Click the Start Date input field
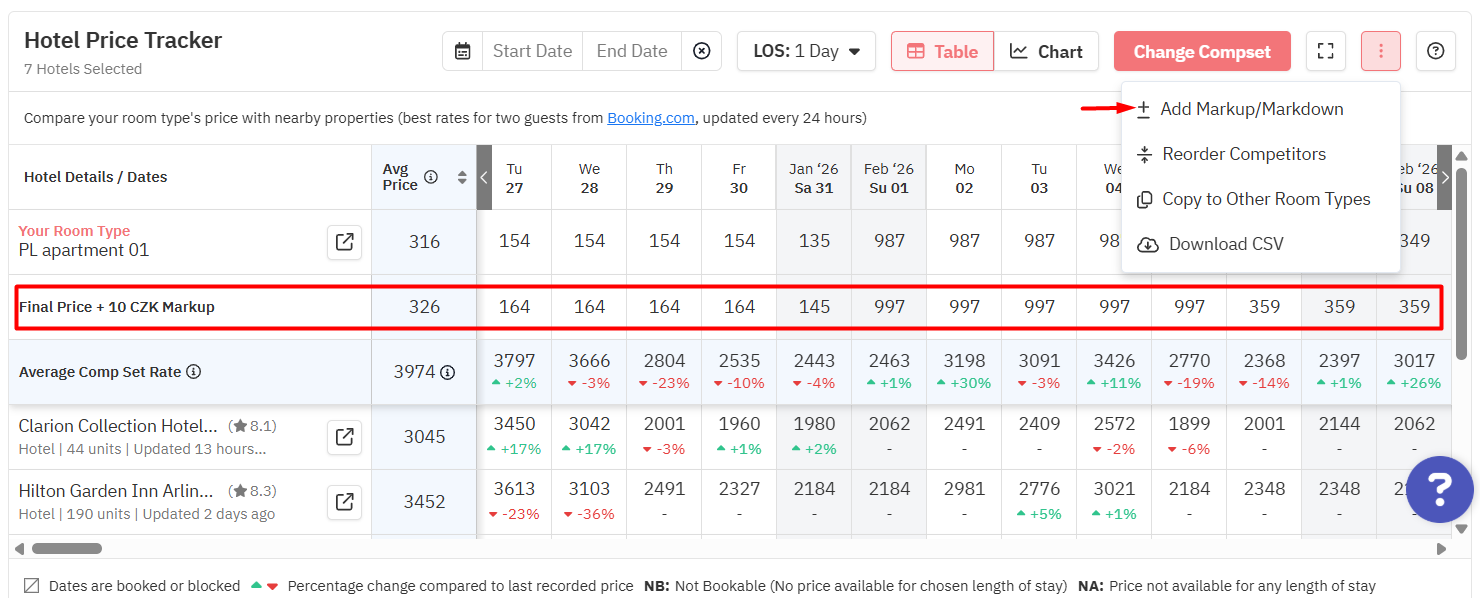This screenshot has width=1480, height=598. pos(532,51)
